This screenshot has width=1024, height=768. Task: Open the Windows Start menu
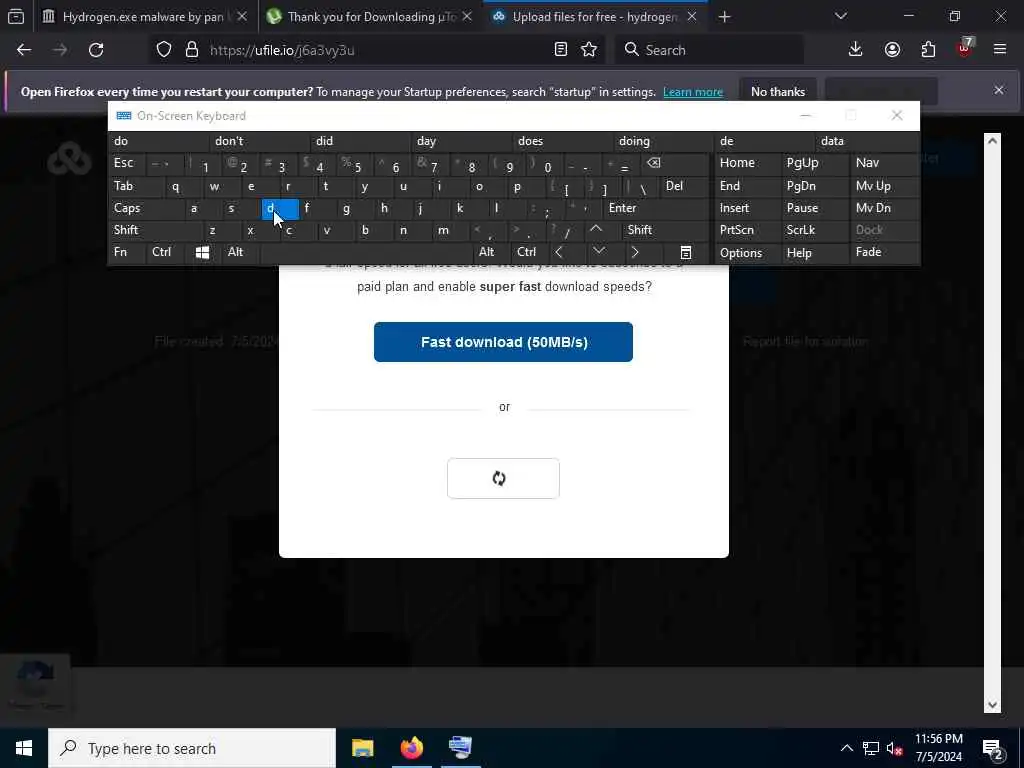[24, 748]
